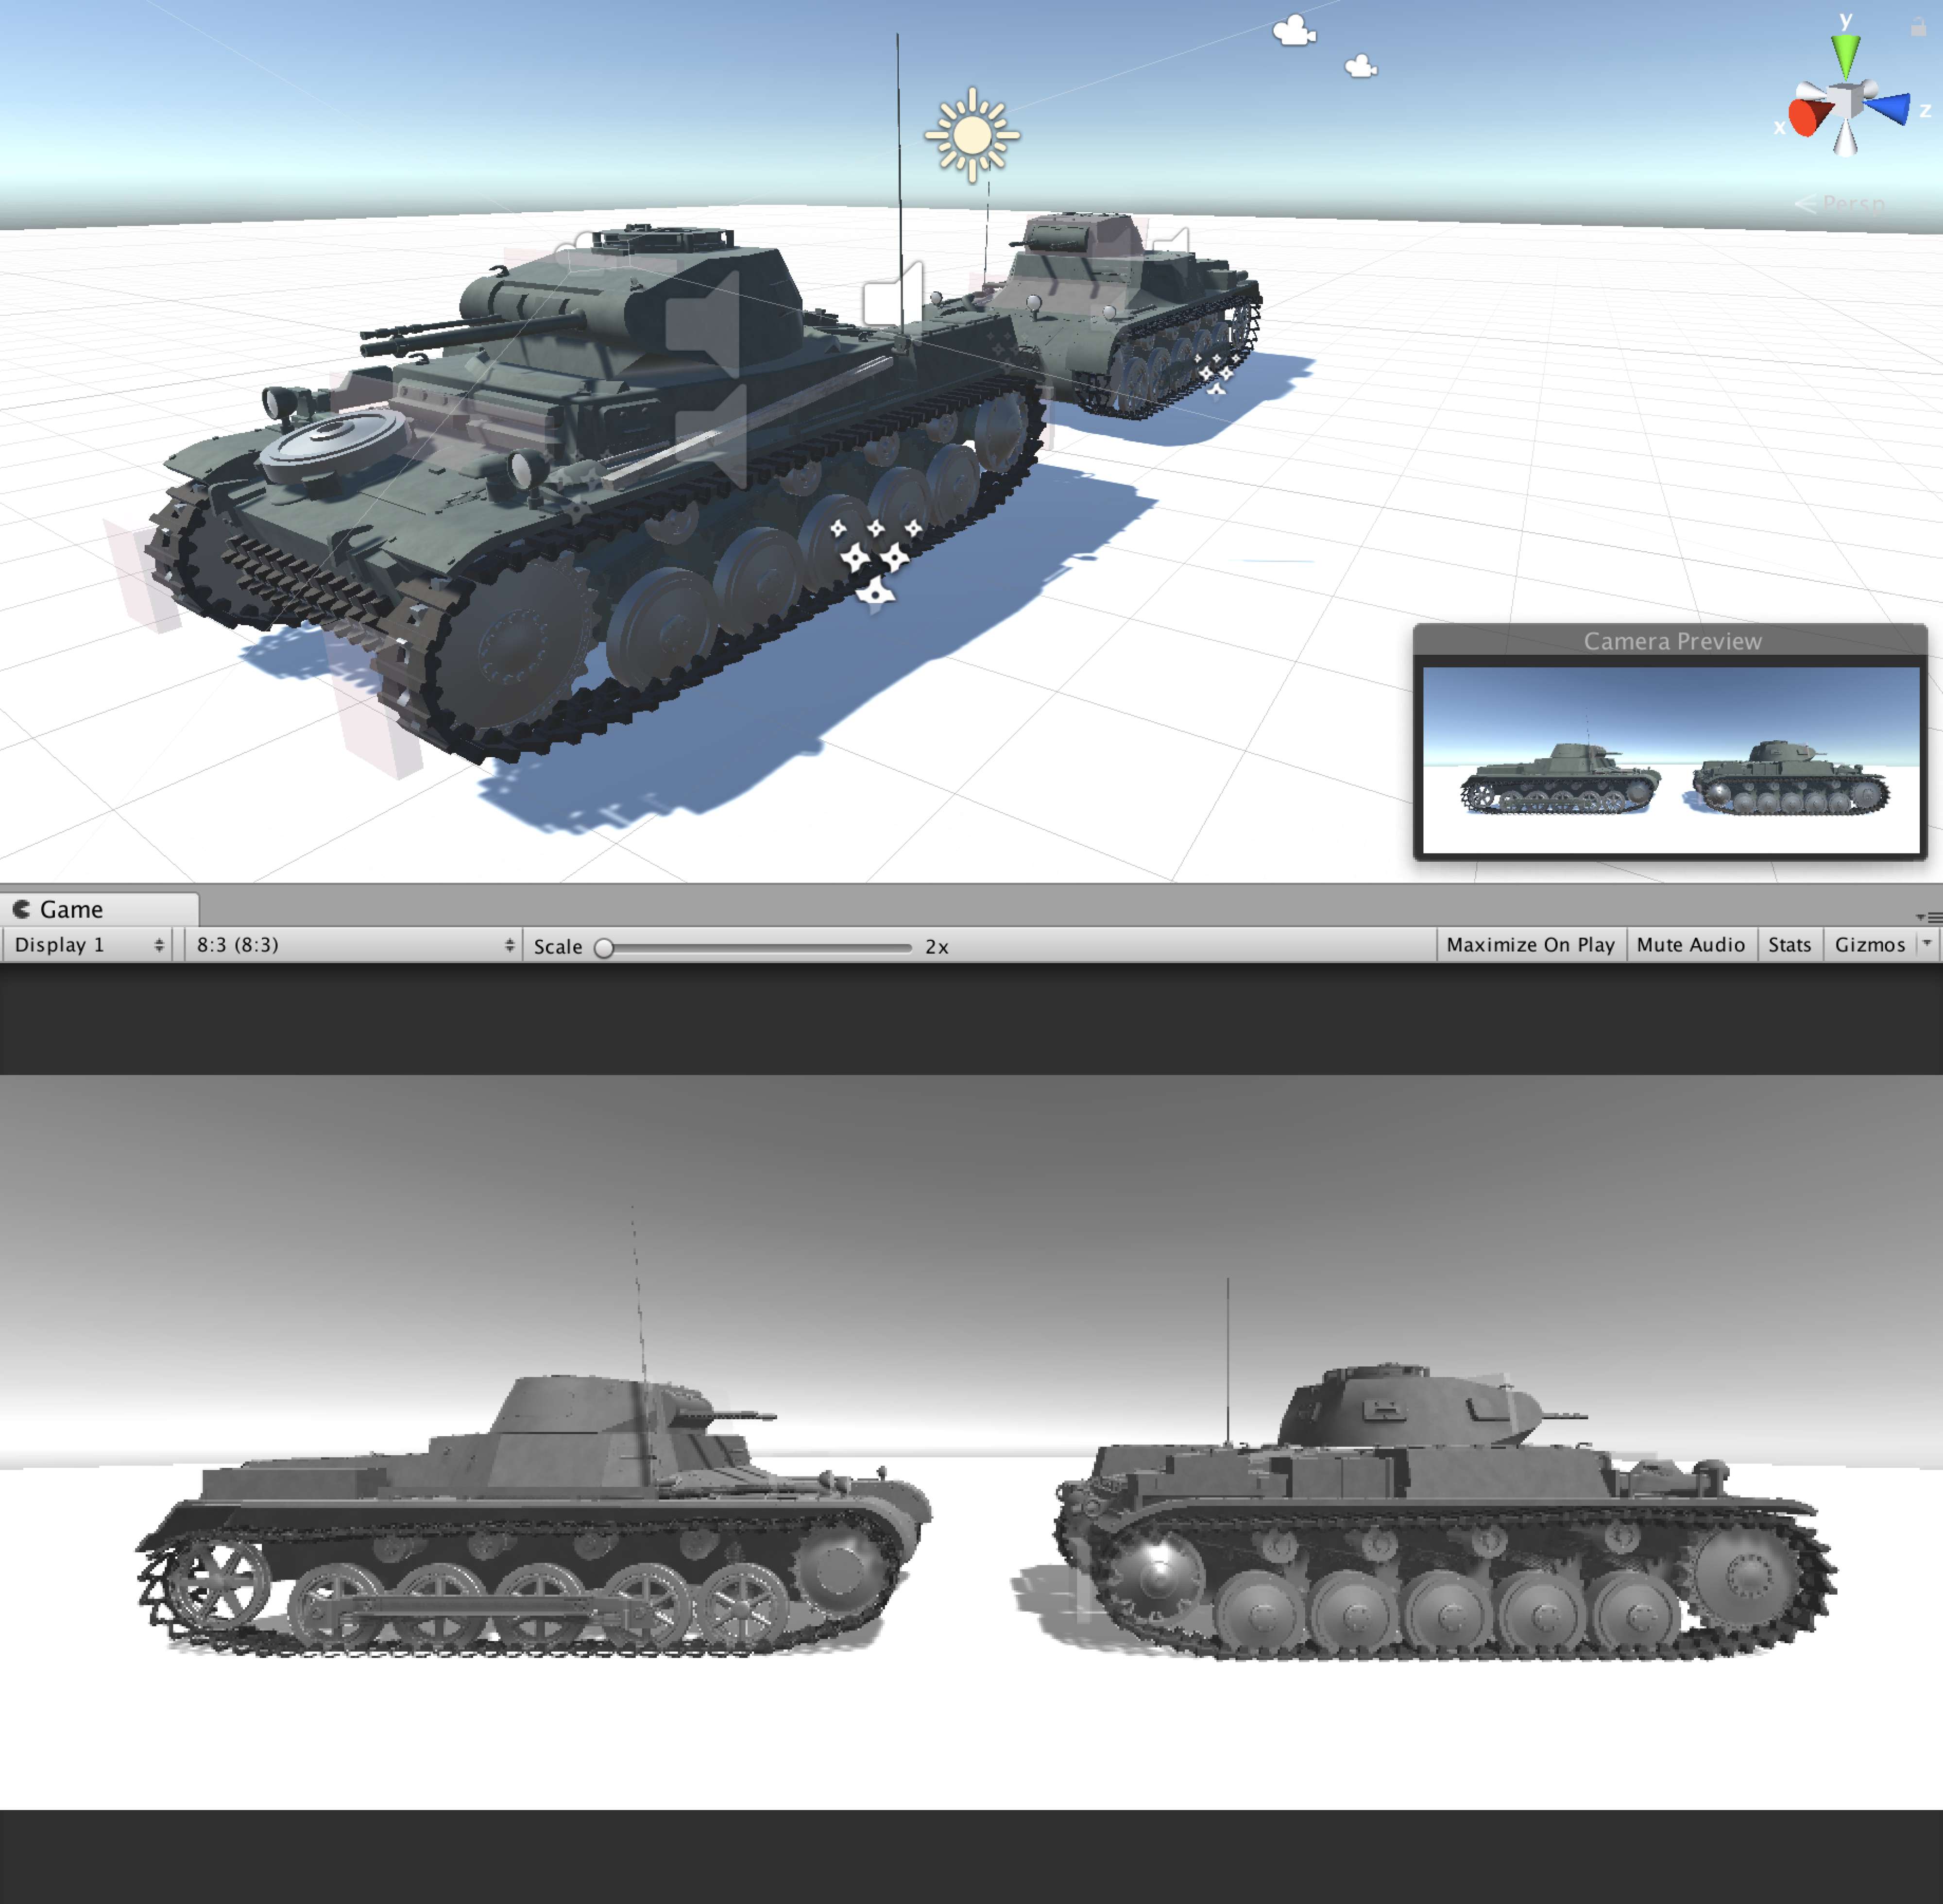Select the Game tab
Screen dimensions: 1943x1904
(70, 909)
